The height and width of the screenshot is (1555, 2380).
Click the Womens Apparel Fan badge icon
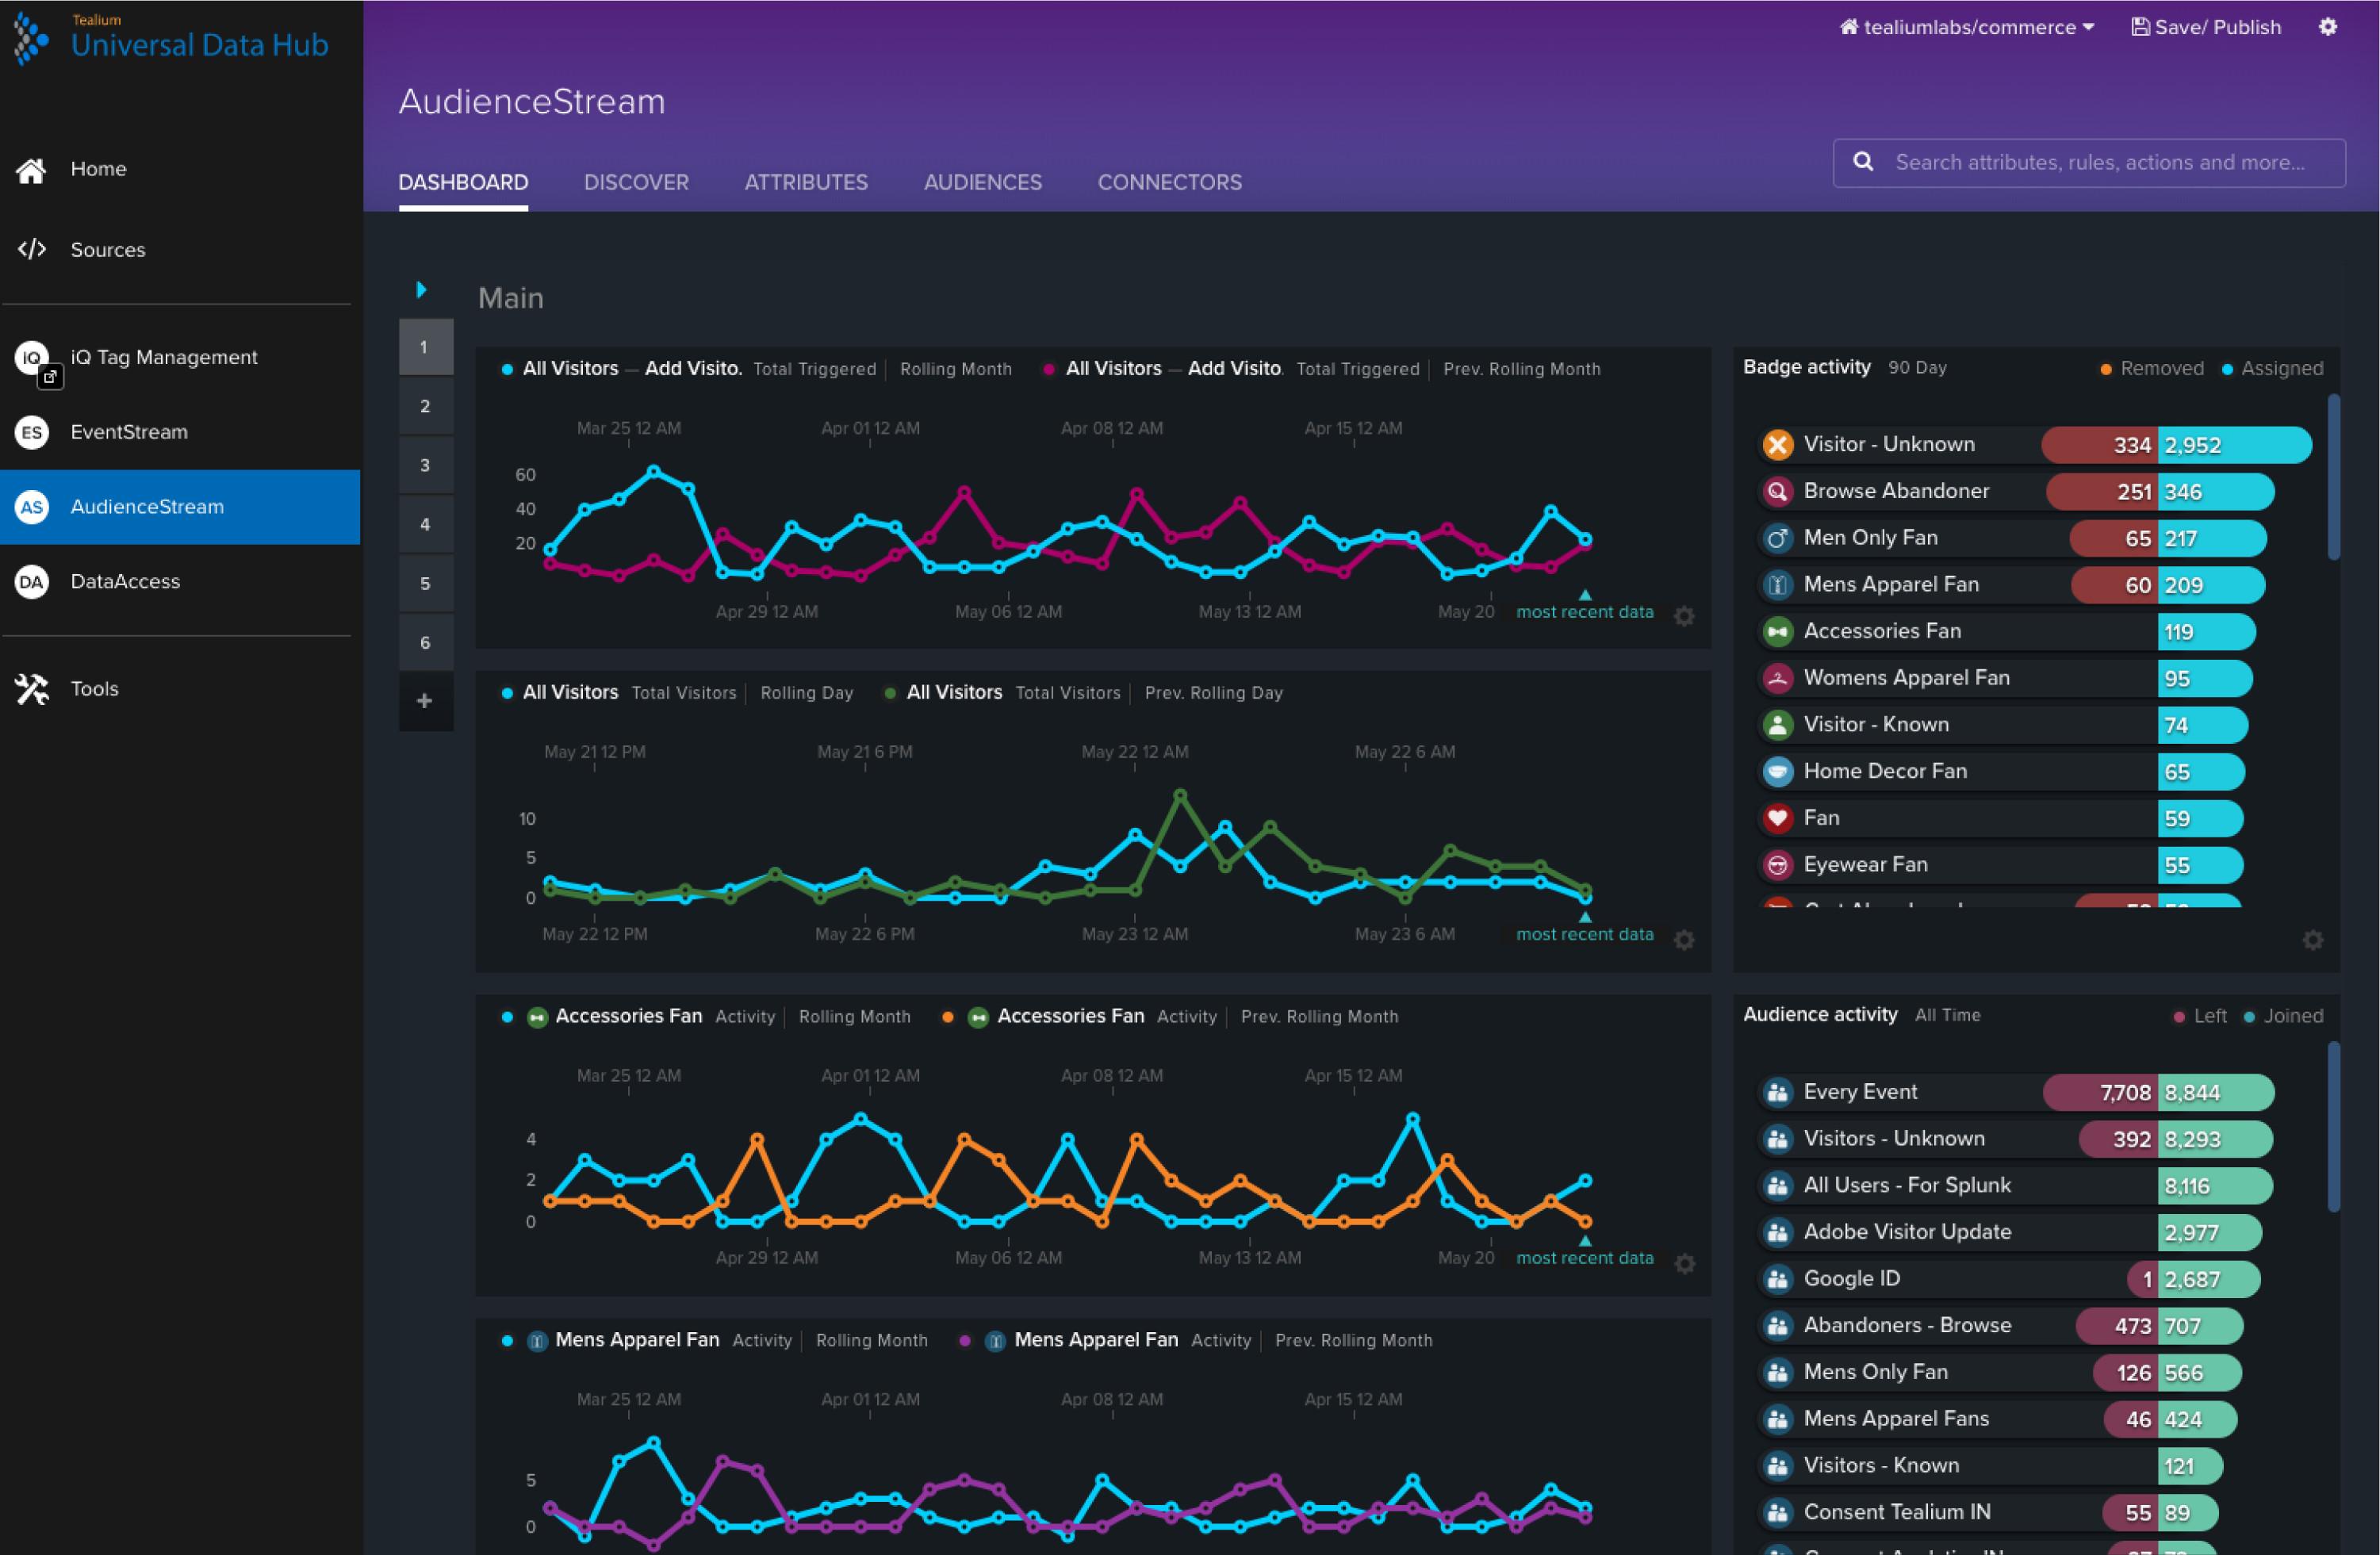(1777, 678)
